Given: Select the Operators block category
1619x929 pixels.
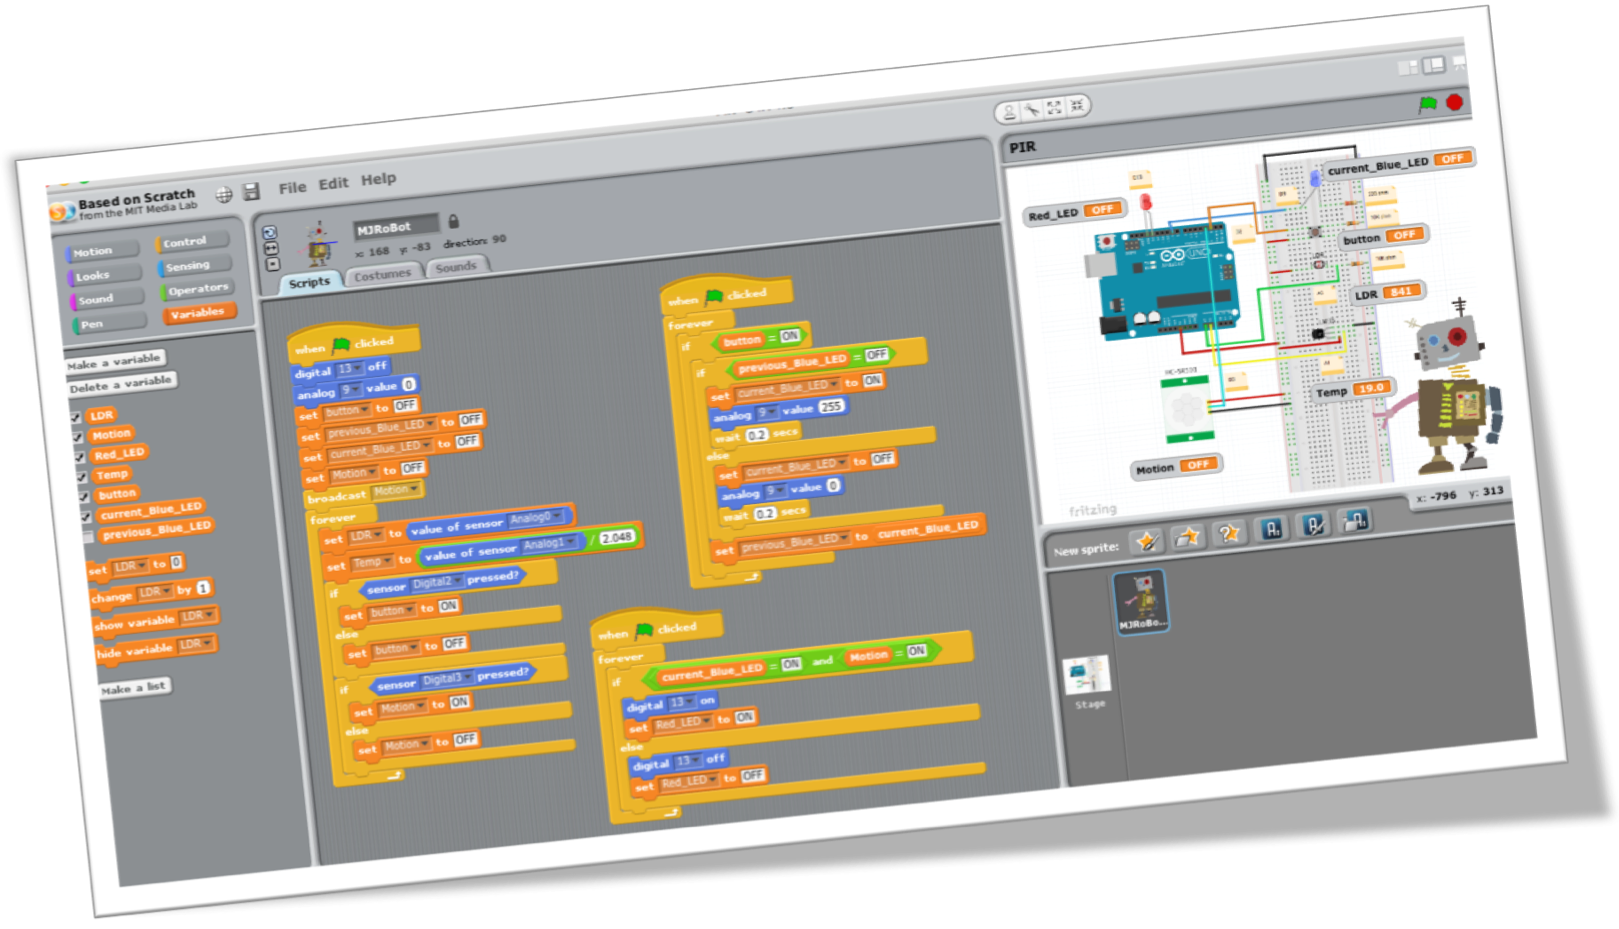Looking at the screenshot, I should click(x=196, y=289).
